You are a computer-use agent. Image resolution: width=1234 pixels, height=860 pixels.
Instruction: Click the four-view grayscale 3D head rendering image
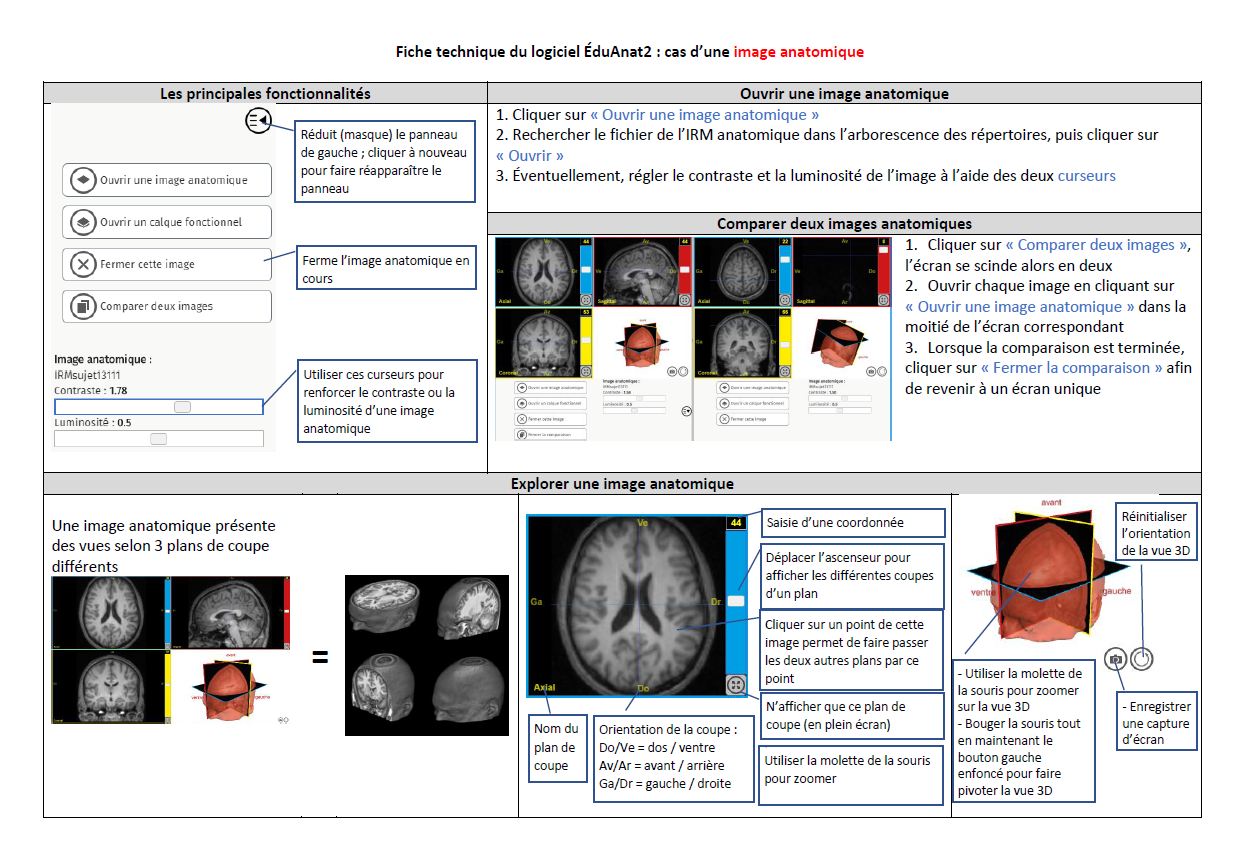click(426, 655)
